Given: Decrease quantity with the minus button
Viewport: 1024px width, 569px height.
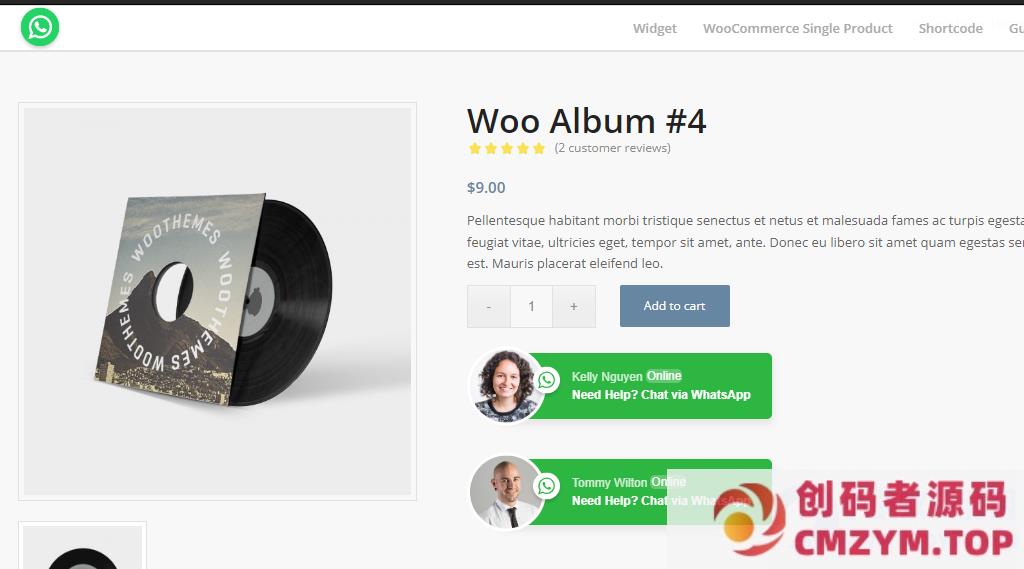Looking at the screenshot, I should [x=488, y=306].
